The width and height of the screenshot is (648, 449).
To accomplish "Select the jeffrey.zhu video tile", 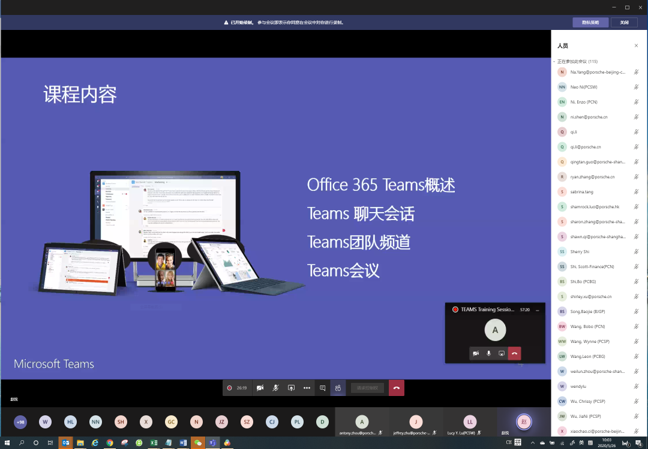I will 416,422.
